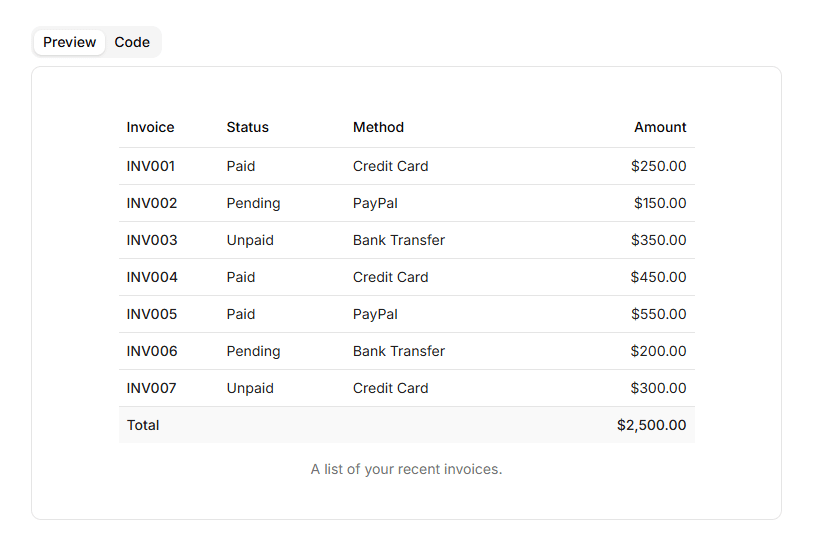Click the Total footer label
Screen dimensions: 813x550
click(x=143, y=425)
